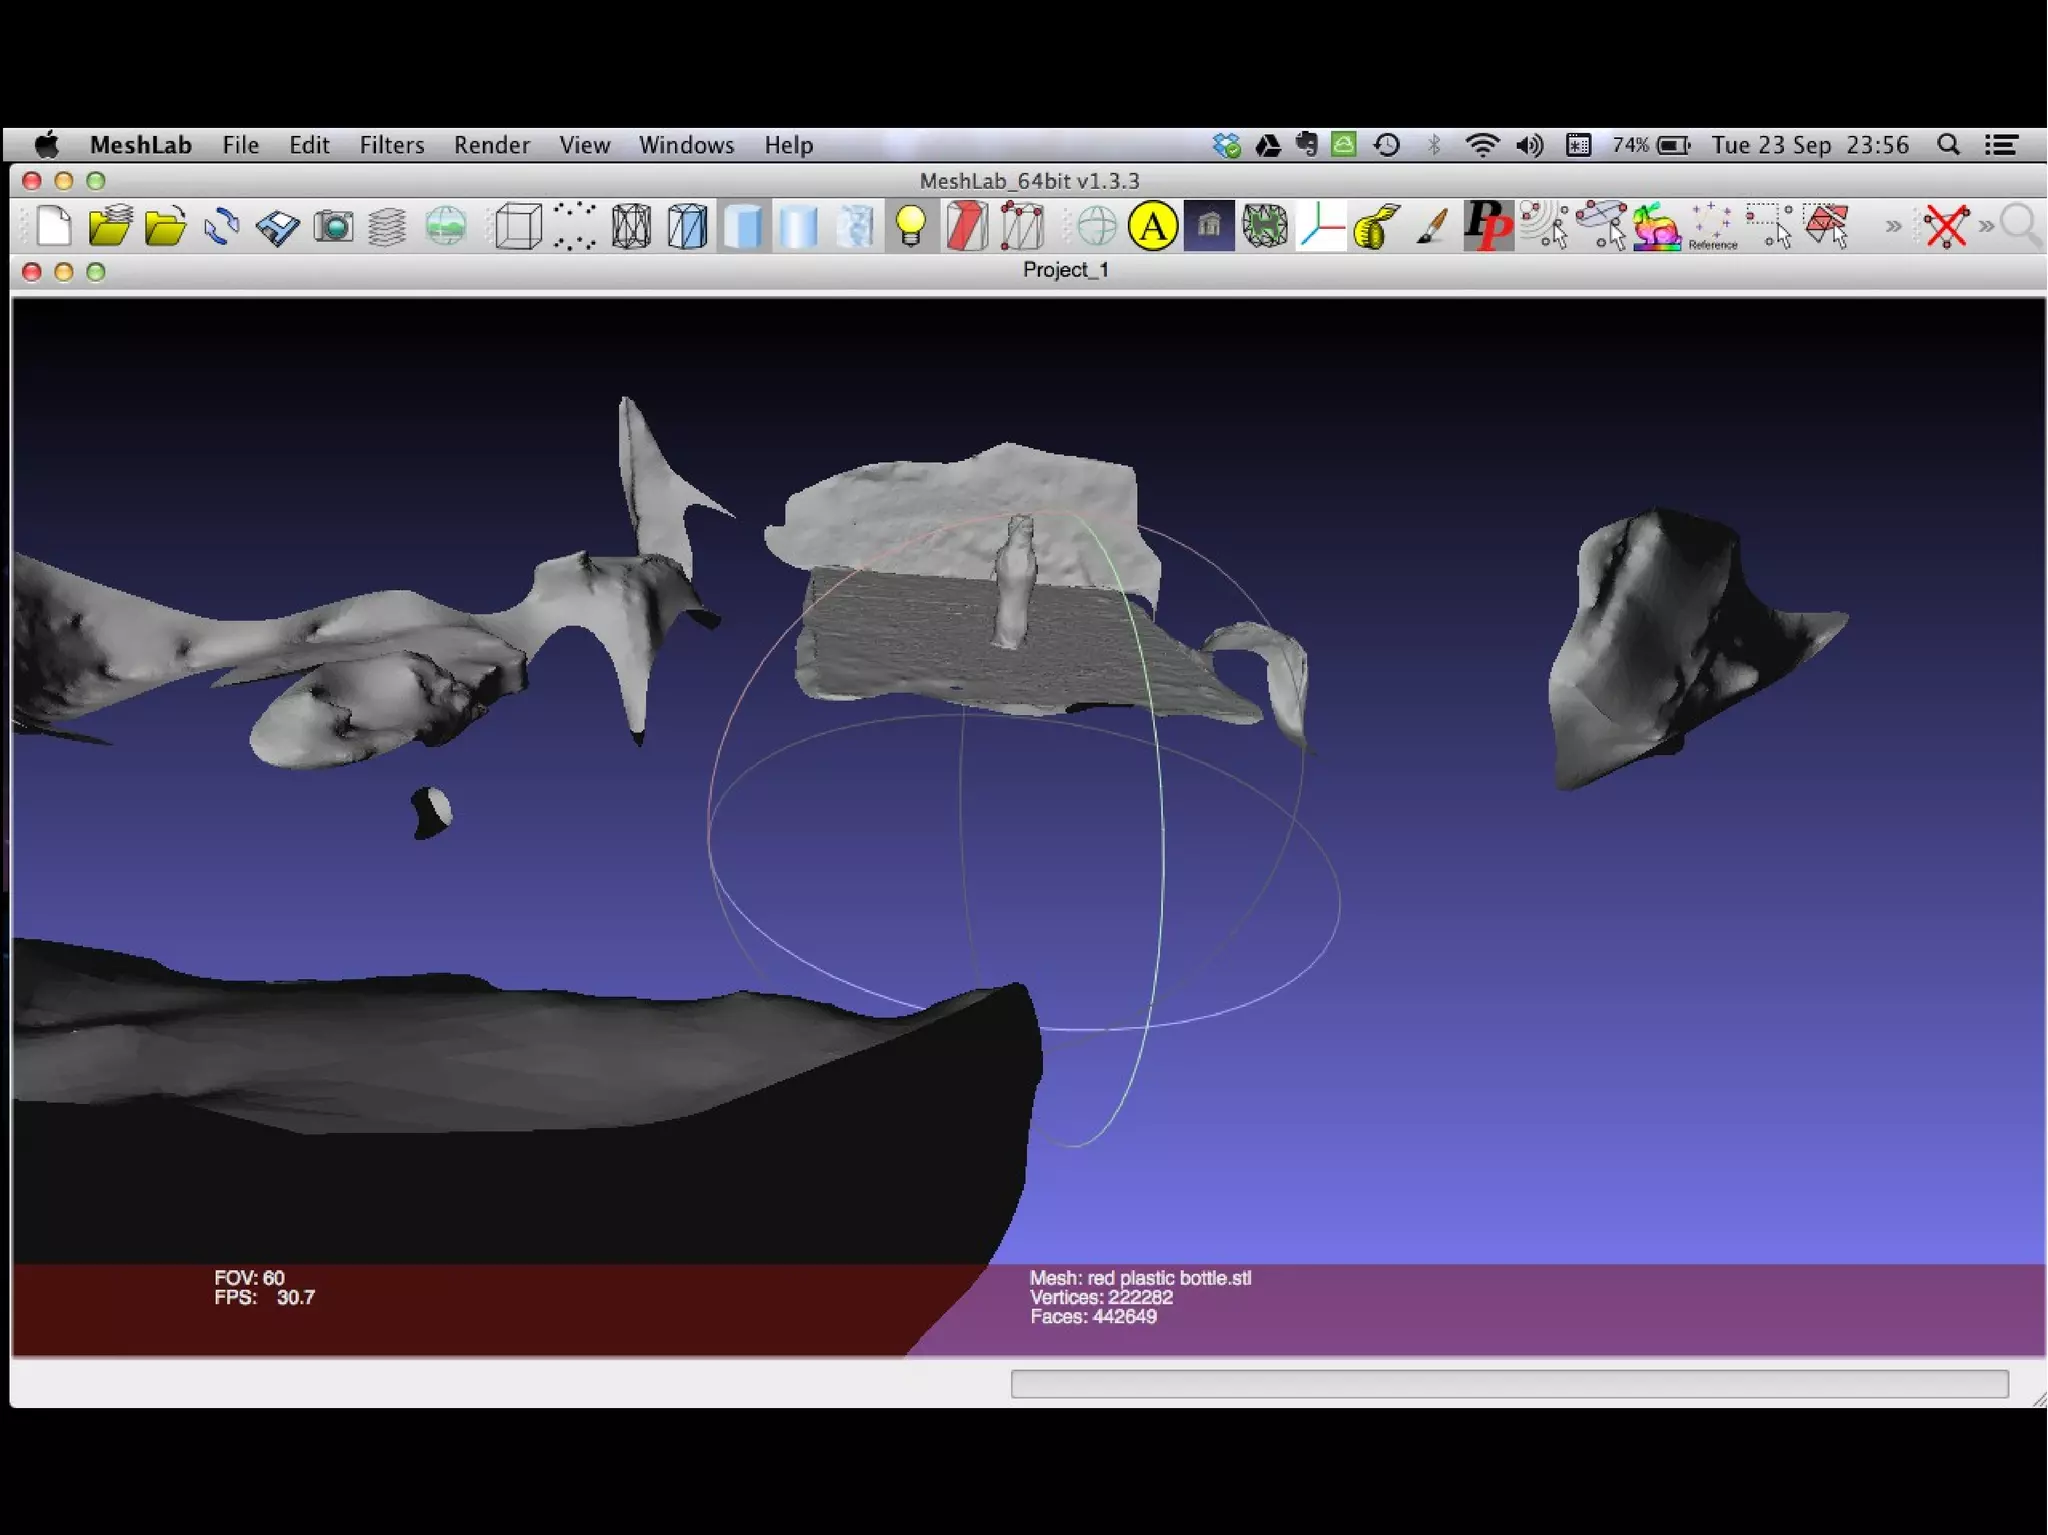Expand the toolbar overflow chevron before delete icon
This screenshot has width=2048, height=1535.
pos(1893,226)
